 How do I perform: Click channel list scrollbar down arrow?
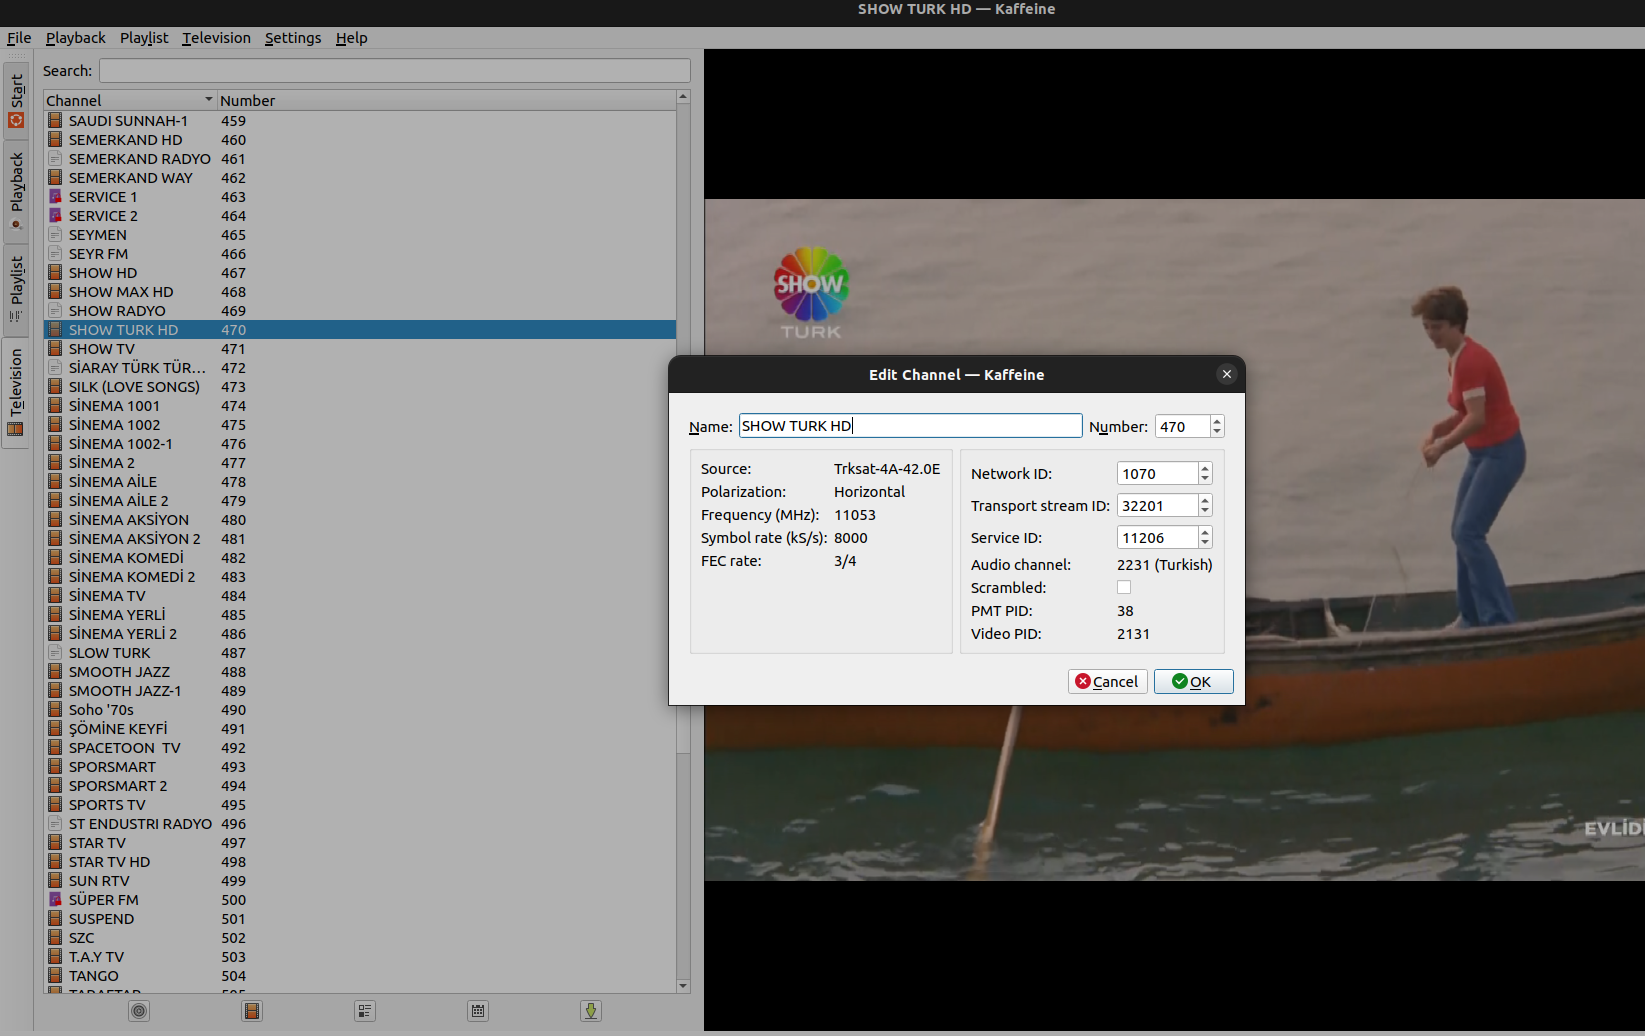683,986
